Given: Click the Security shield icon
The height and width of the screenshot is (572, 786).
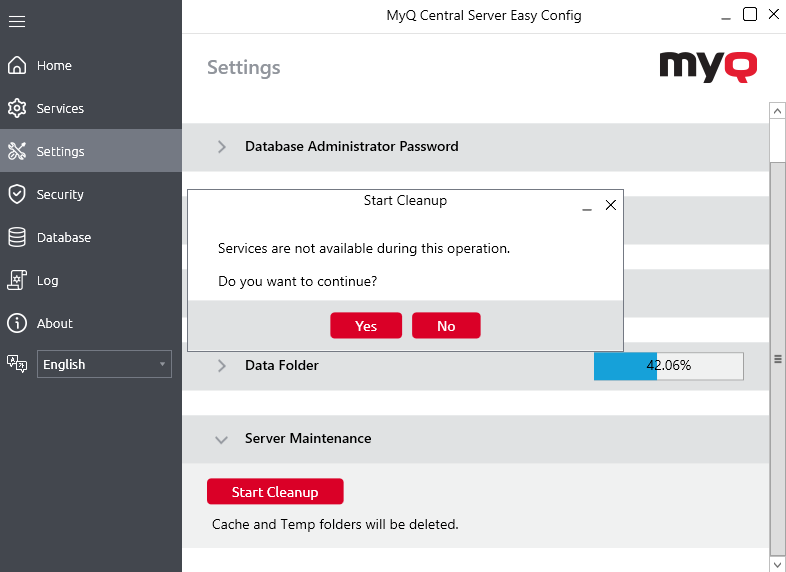Looking at the screenshot, I should [16, 195].
